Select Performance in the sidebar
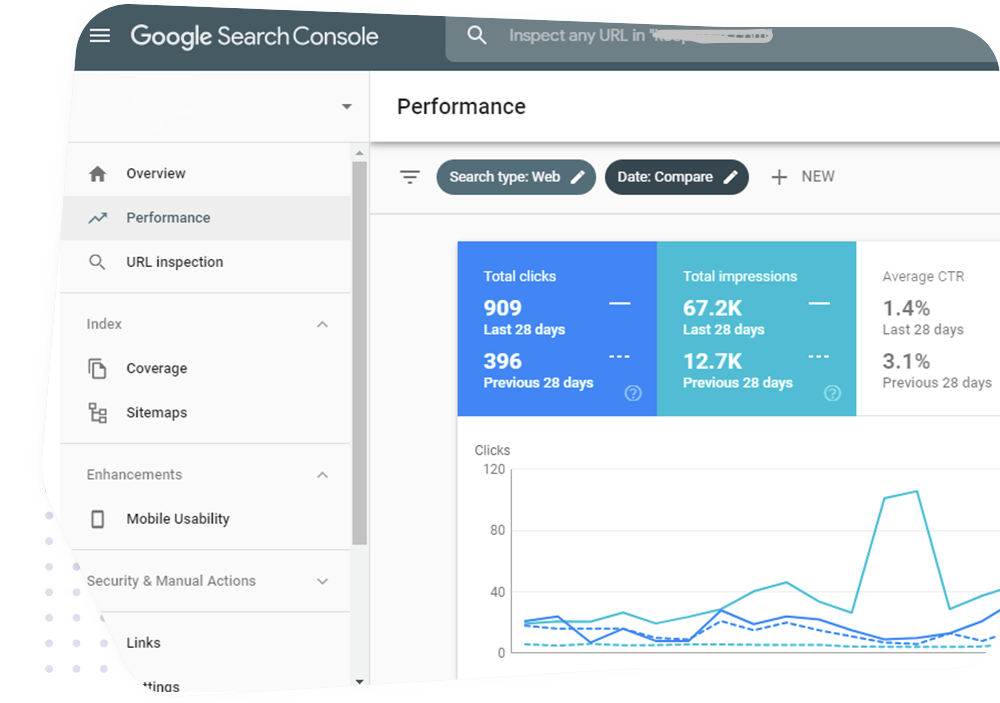 click(x=205, y=218)
